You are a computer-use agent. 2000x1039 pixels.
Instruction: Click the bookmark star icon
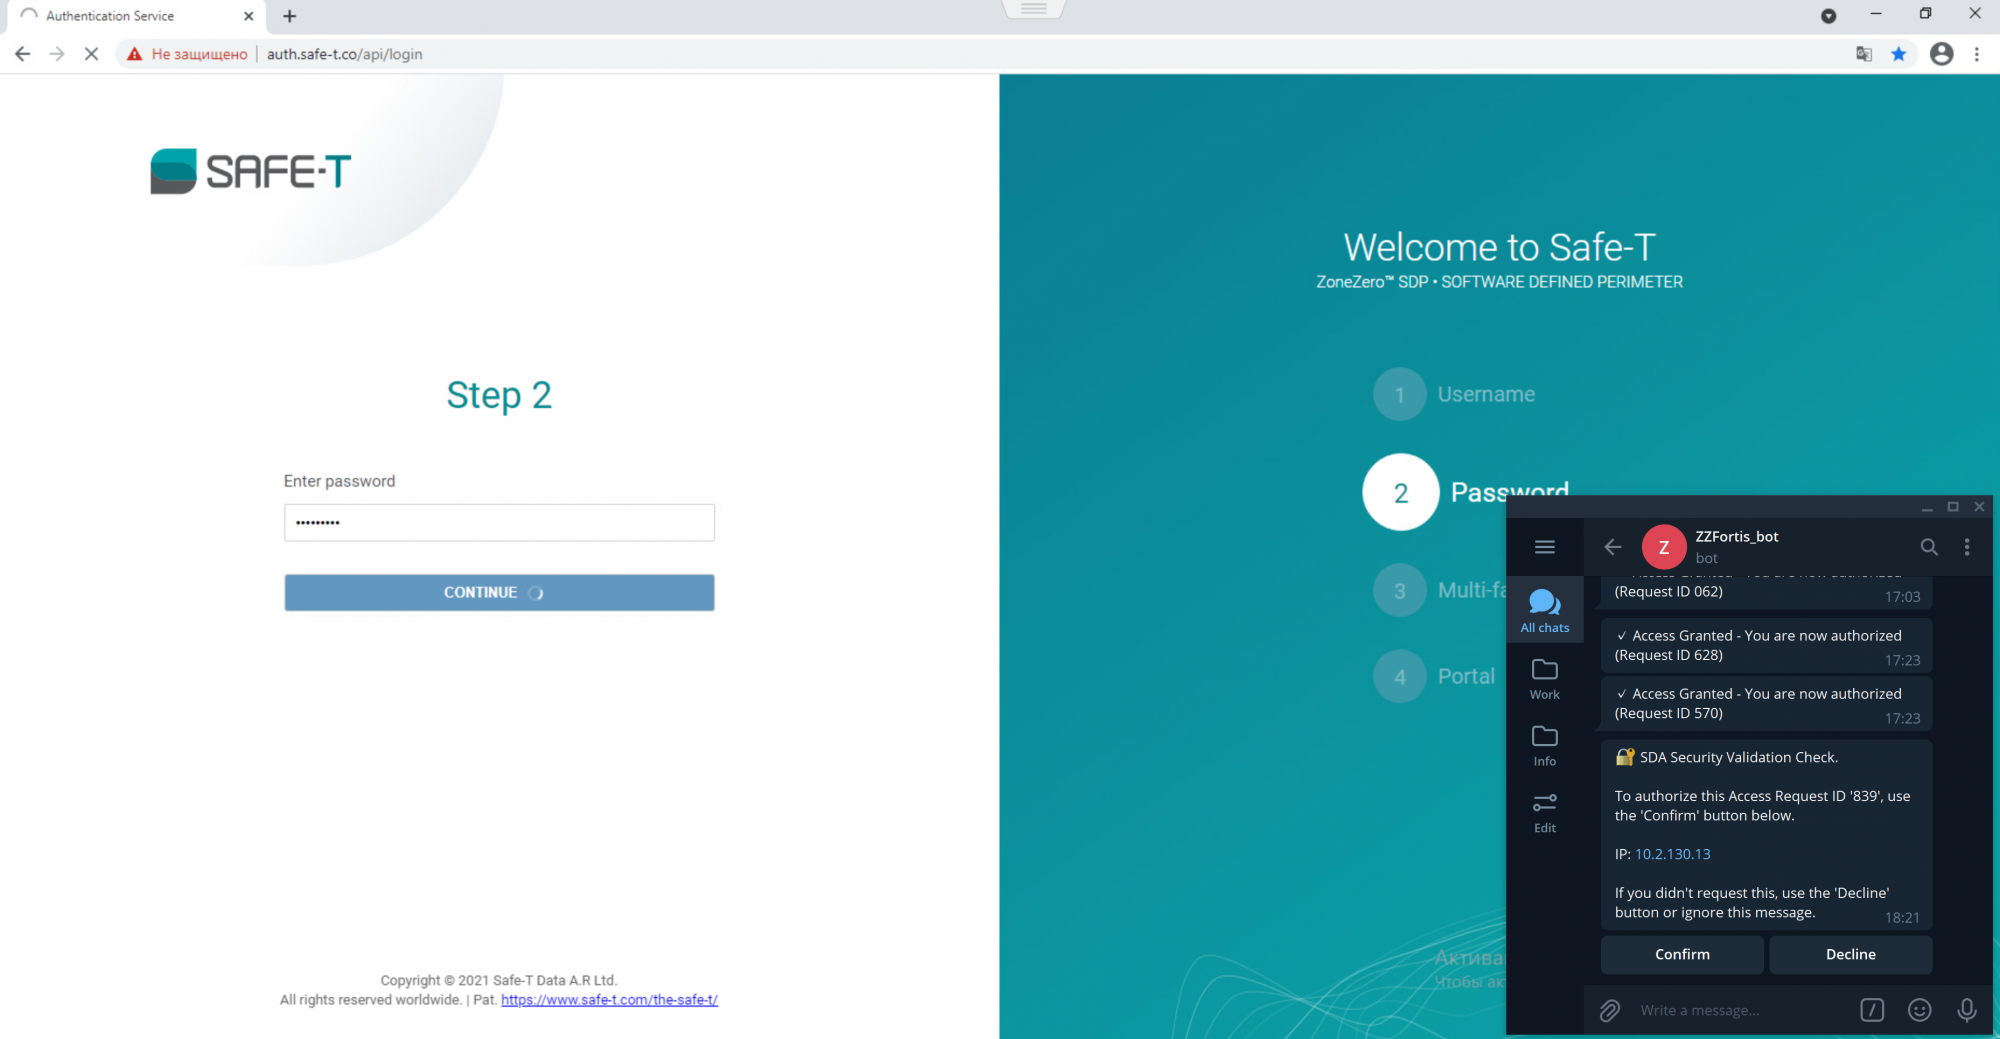(1899, 54)
